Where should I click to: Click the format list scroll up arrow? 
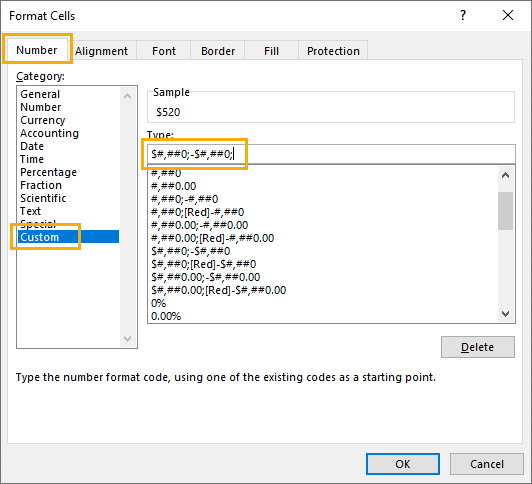506,175
